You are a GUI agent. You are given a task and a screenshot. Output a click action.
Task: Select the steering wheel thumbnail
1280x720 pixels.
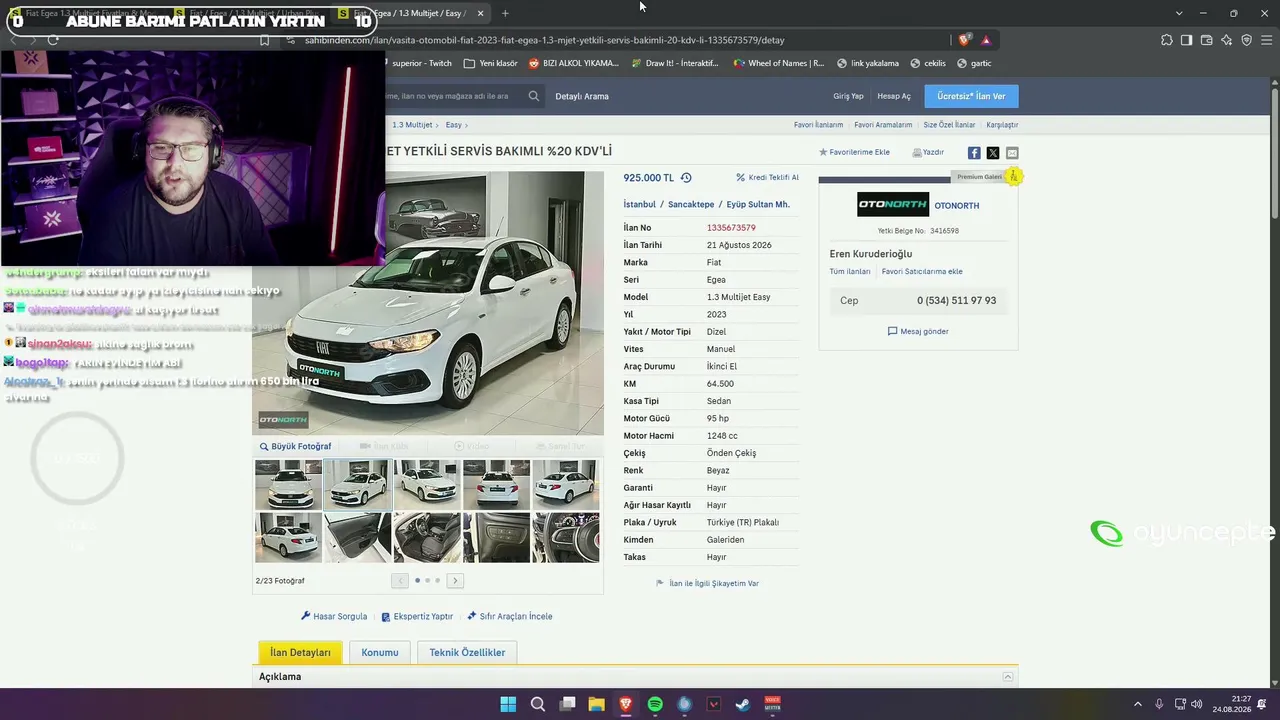[566, 538]
